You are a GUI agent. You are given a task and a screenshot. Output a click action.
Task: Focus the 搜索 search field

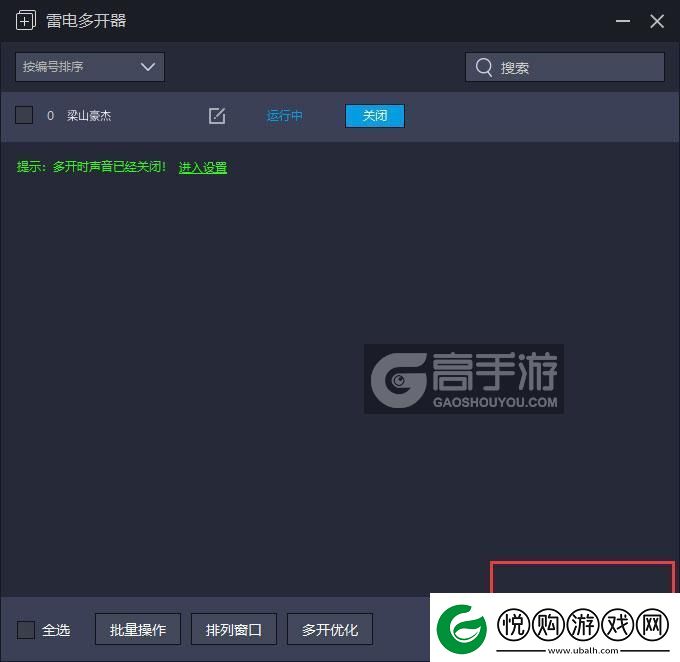click(x=565, y=67)
